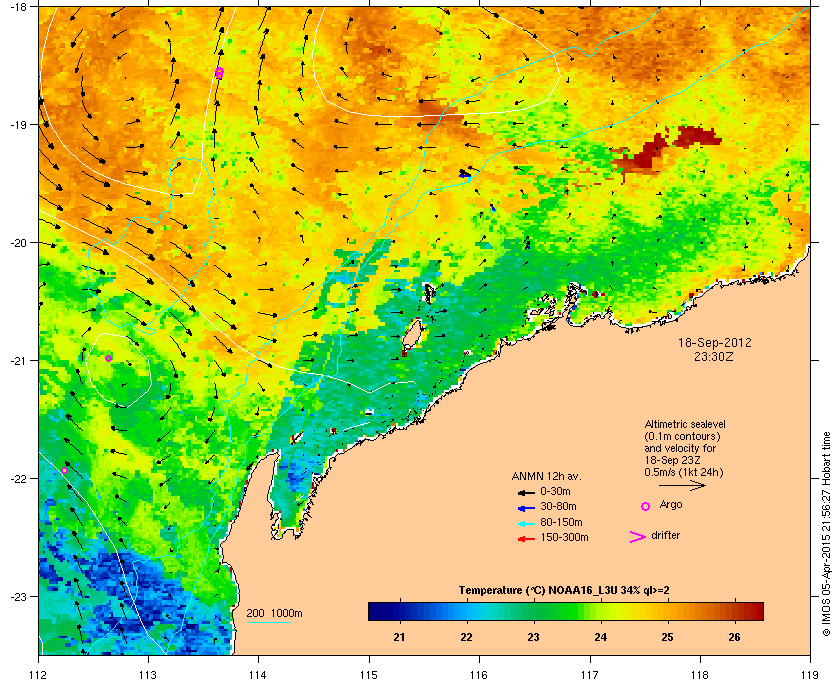
Task: Click the blue 30-80m arrow legend icon
Action: [x=526, y=507]
